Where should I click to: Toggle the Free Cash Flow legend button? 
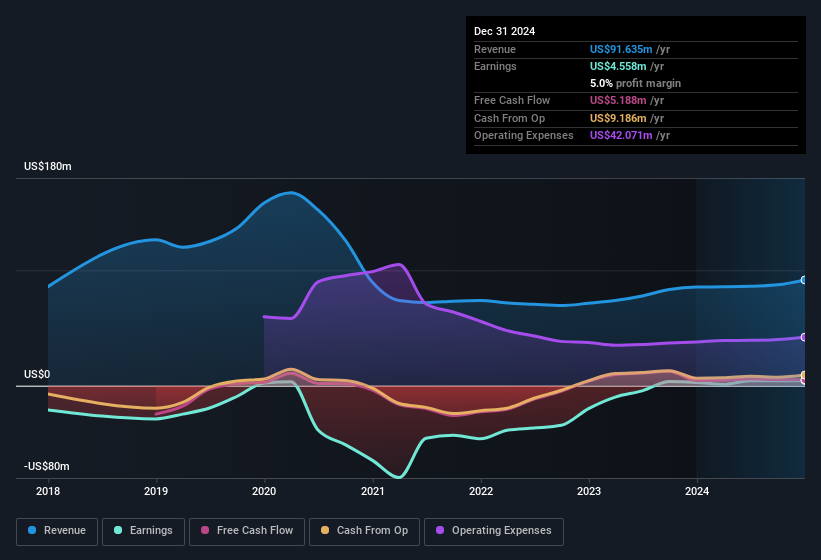coord(247,531)
